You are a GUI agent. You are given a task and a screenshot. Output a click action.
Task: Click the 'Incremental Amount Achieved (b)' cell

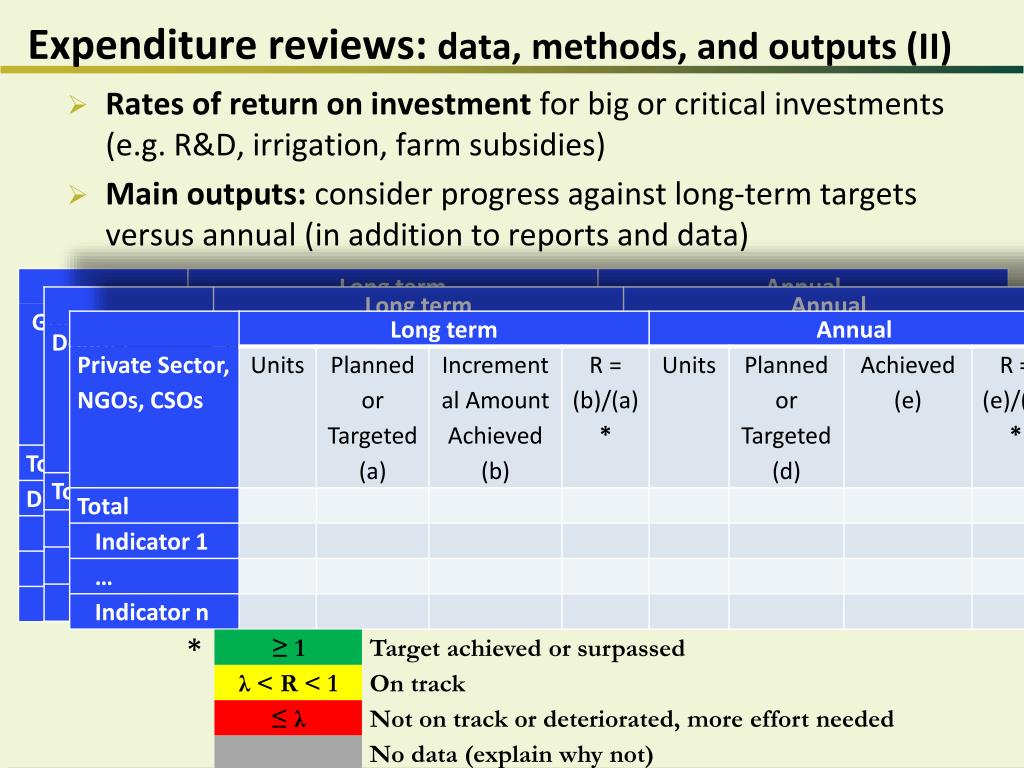(495, 417)
